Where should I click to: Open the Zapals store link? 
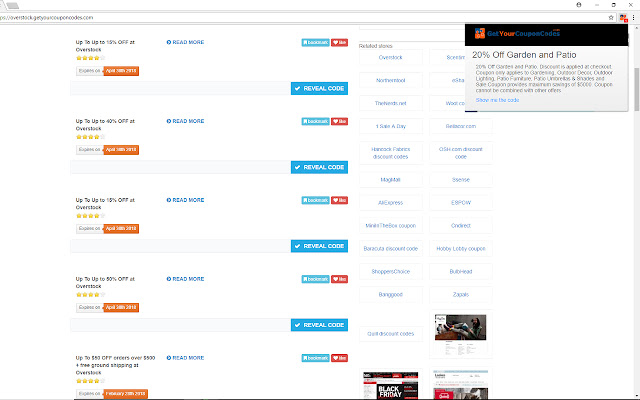pyautogui.click(x=461, y=294)
